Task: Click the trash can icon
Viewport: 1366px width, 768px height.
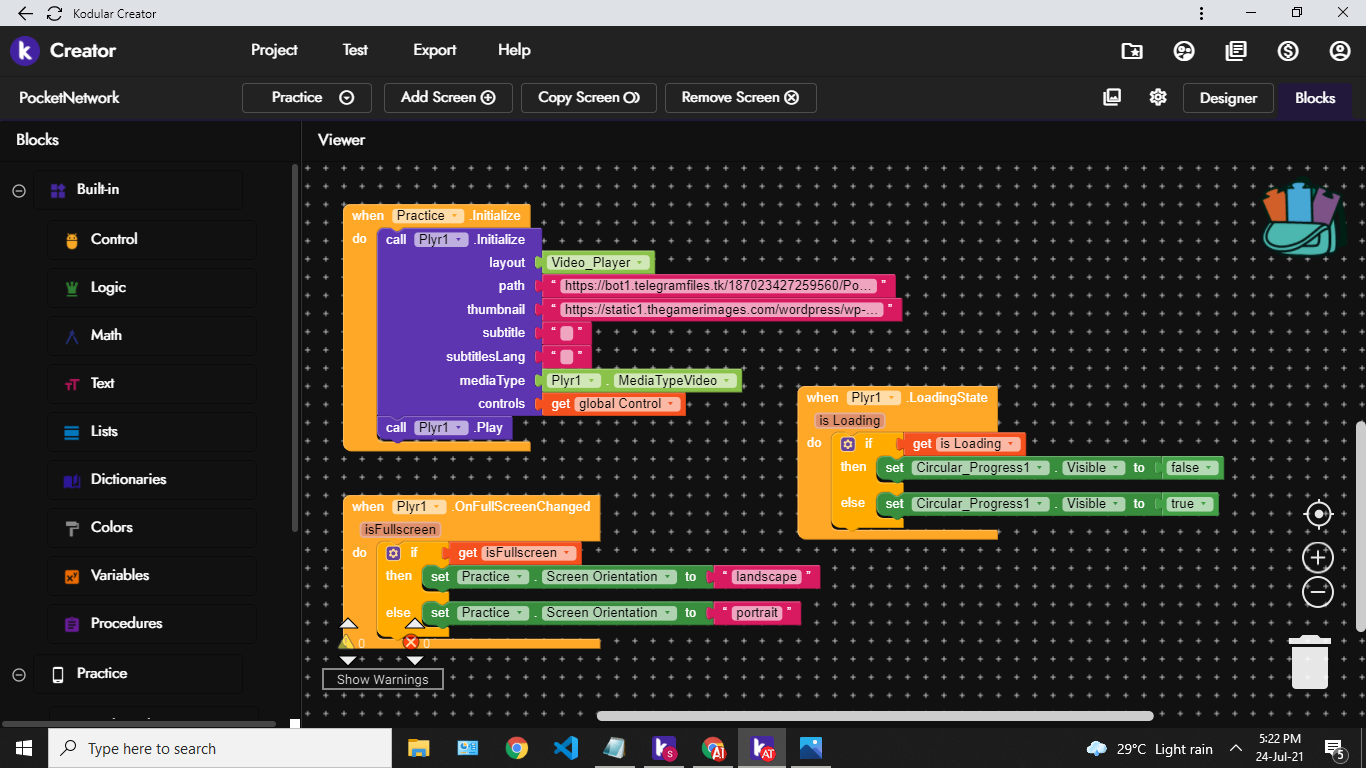Action: (1309, 662)
